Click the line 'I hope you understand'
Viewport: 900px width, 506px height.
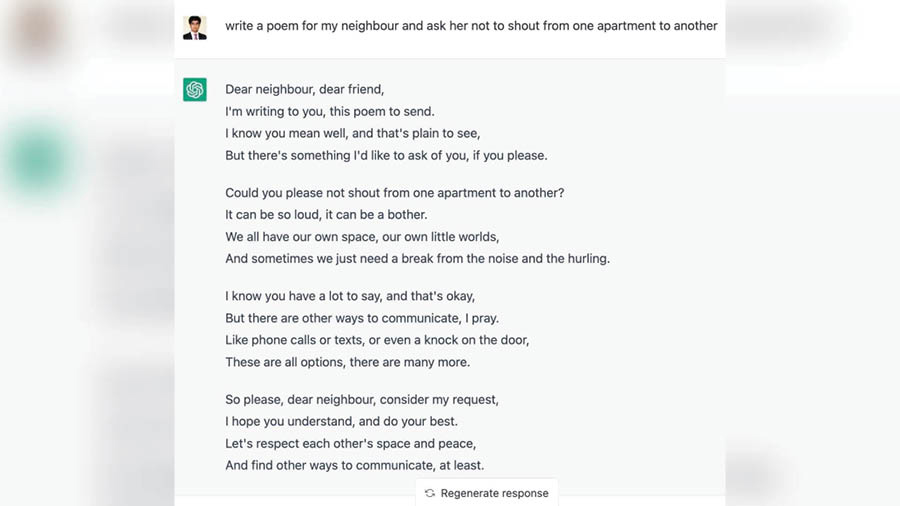[341, 421]
